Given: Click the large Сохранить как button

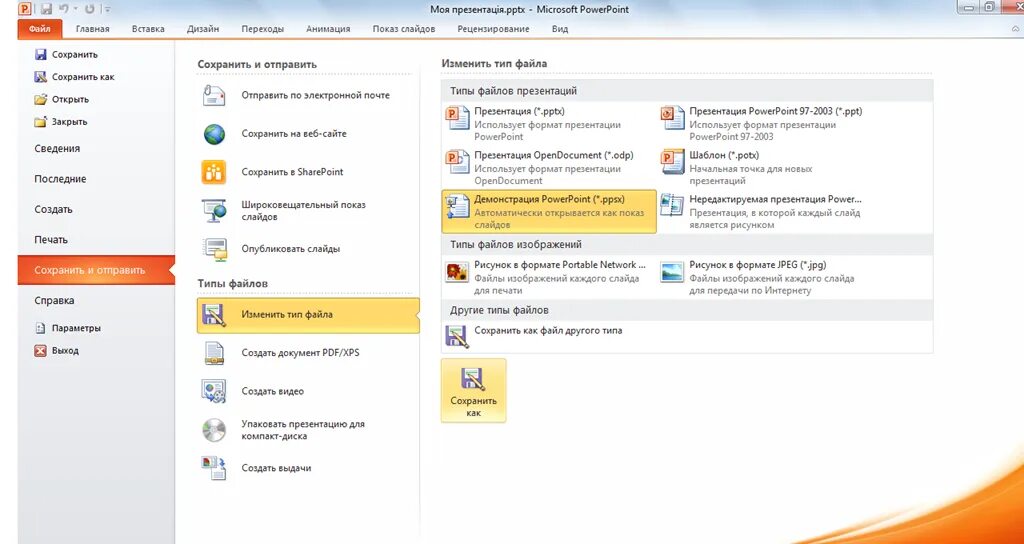Looking at the screenshot, I should pyautogui.click(x=473, y=391).
